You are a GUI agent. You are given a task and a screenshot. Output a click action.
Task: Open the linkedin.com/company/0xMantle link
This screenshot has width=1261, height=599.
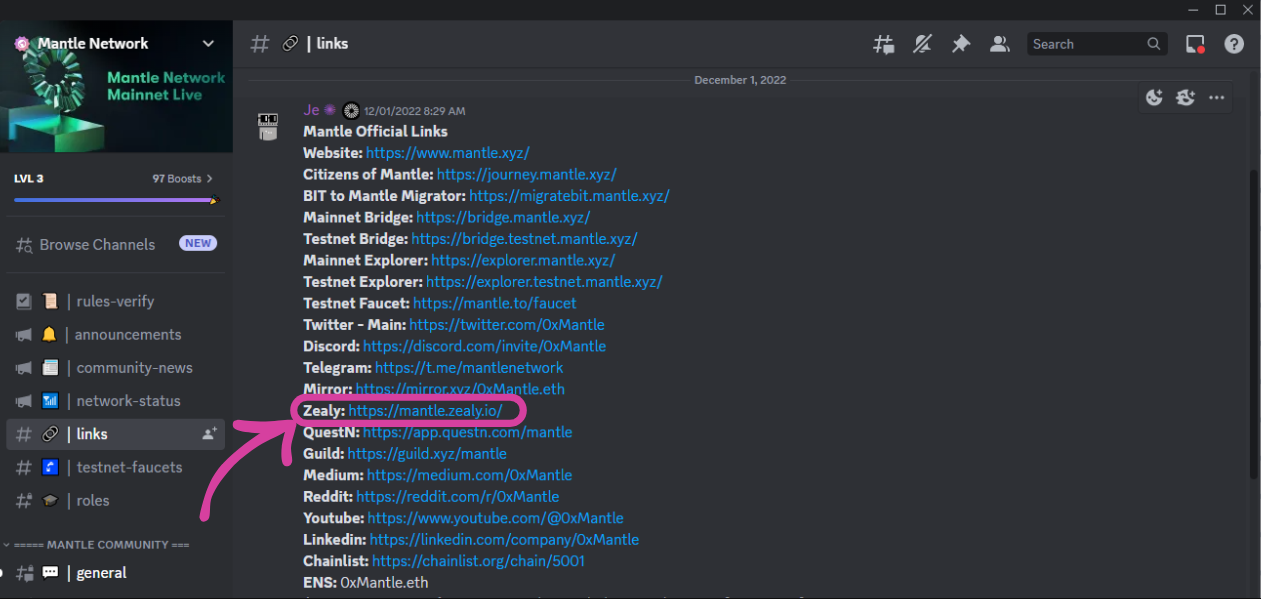click(504, 540)
